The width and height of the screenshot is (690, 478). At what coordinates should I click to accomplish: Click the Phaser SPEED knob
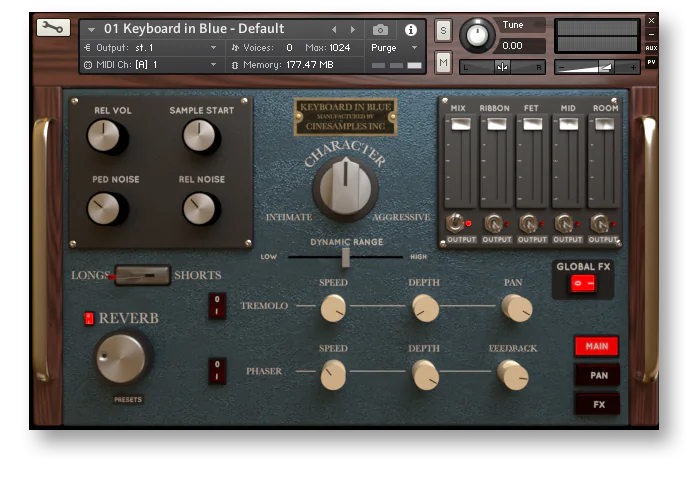(x=333, y=375)
